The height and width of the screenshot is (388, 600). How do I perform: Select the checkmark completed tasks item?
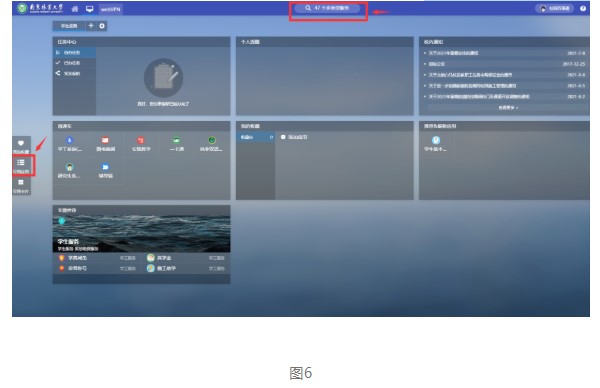pos(74,63)
